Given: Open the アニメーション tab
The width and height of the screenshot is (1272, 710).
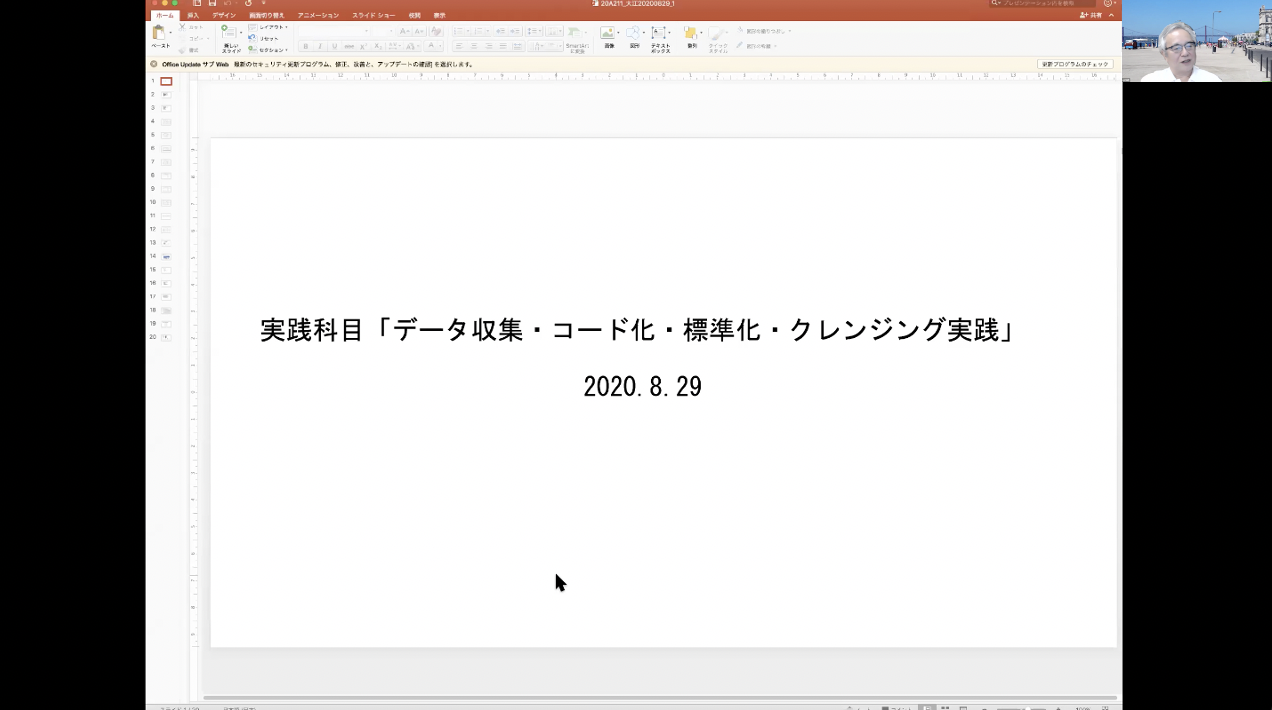Looking at the screenshot, I should click(x=318, y=16).
